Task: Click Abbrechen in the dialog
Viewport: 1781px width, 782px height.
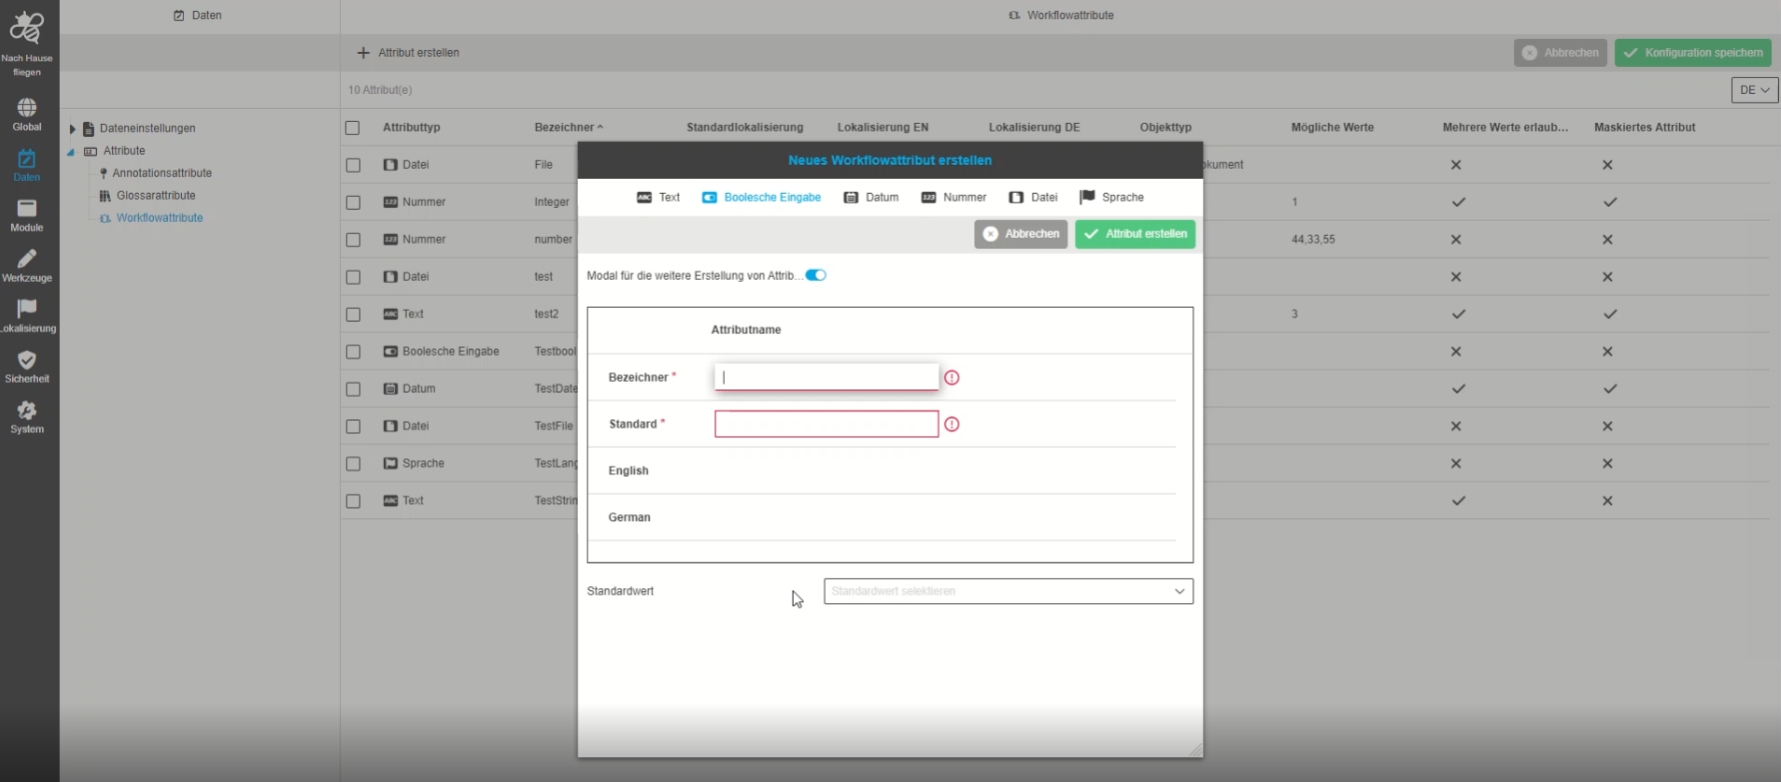Action: pos(1021,234)
